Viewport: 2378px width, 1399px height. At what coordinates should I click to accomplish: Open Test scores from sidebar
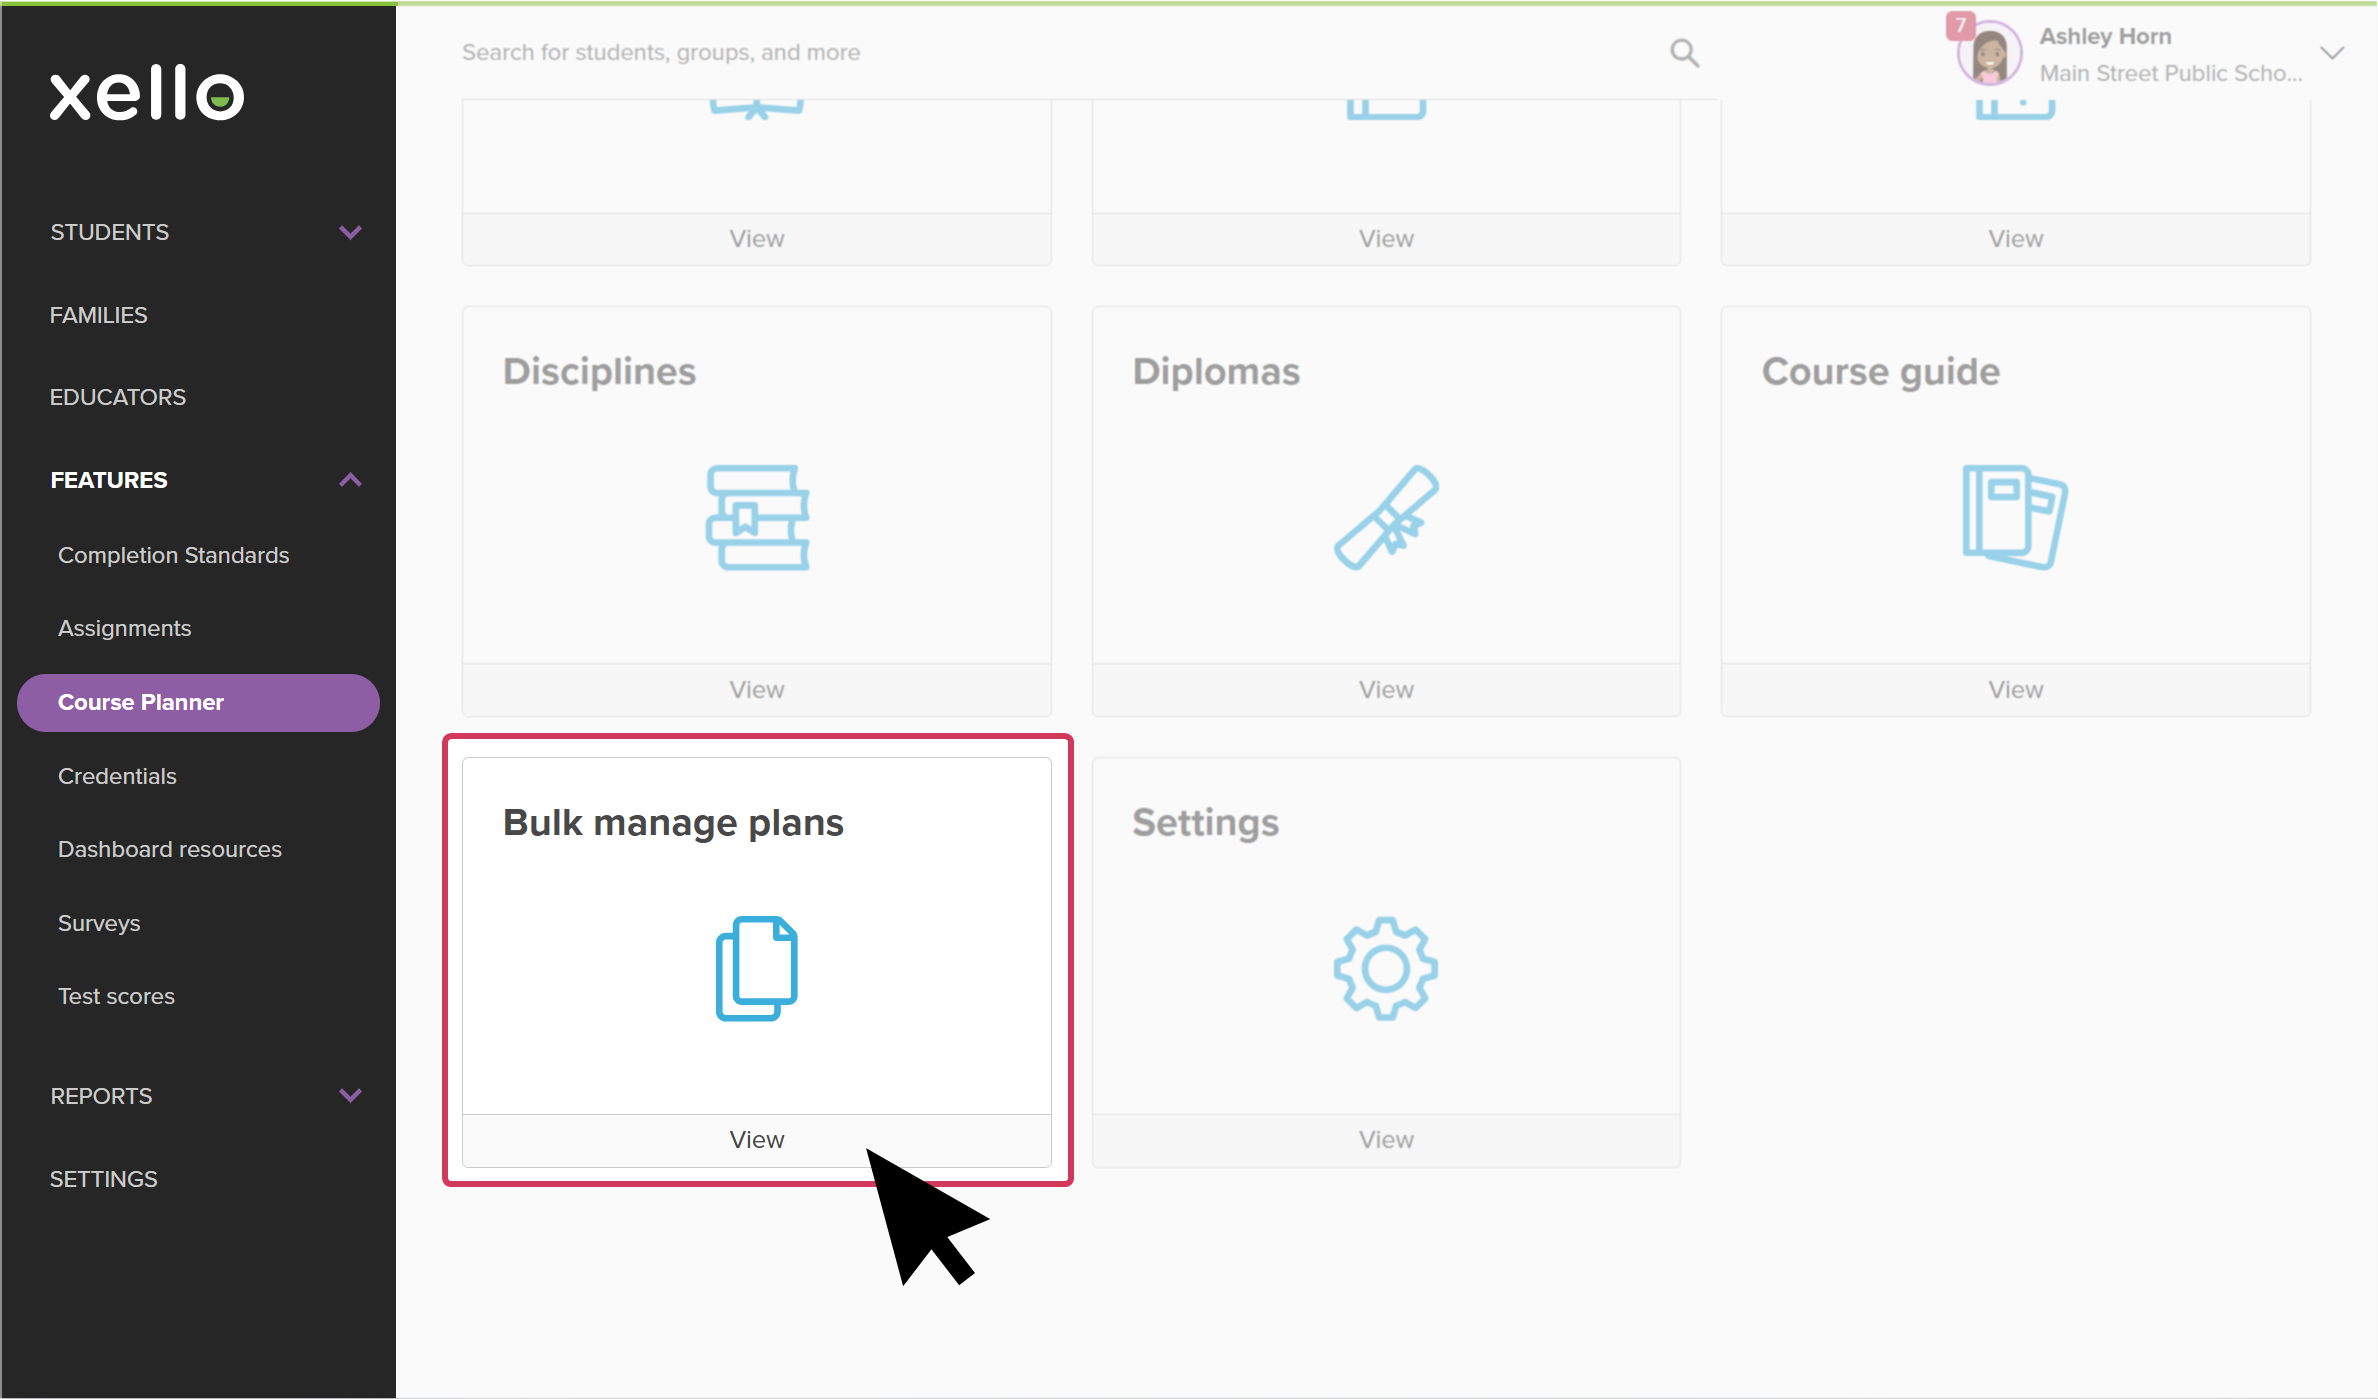point(116,996)
